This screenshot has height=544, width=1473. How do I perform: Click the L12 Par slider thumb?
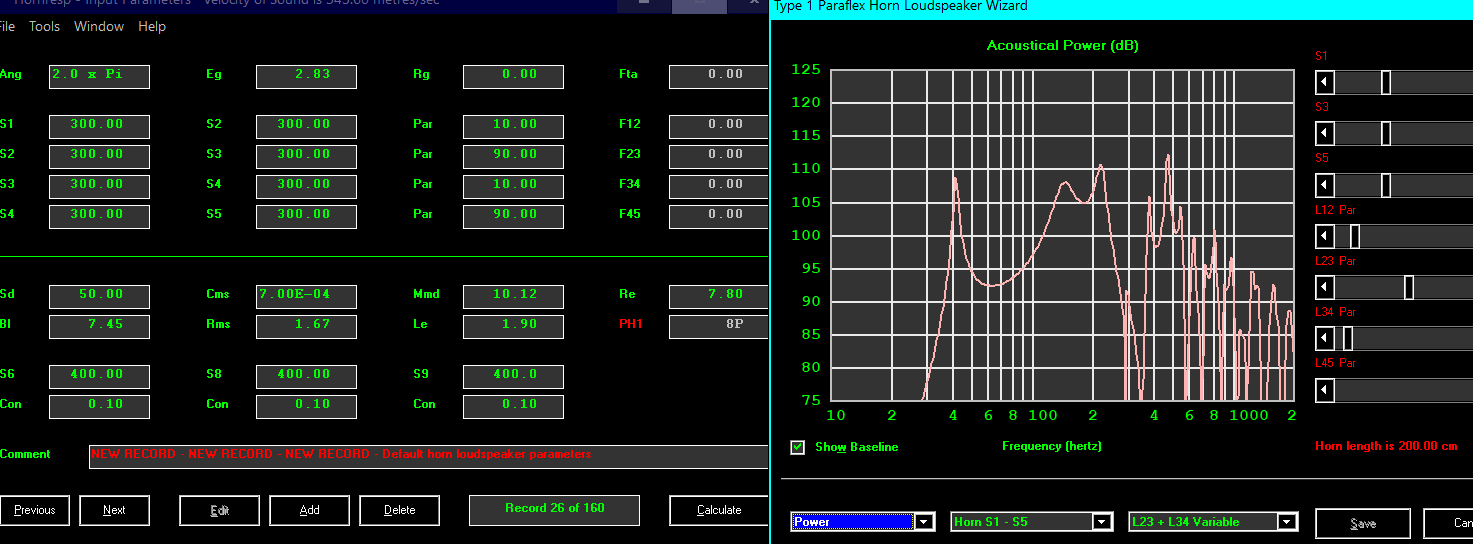[x=1355, y=236]
